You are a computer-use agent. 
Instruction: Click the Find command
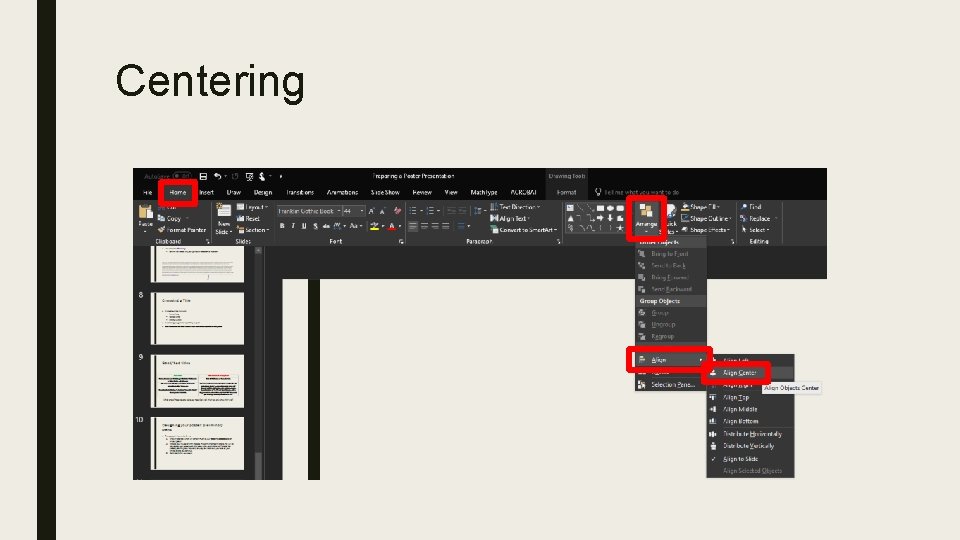point(751,207)
